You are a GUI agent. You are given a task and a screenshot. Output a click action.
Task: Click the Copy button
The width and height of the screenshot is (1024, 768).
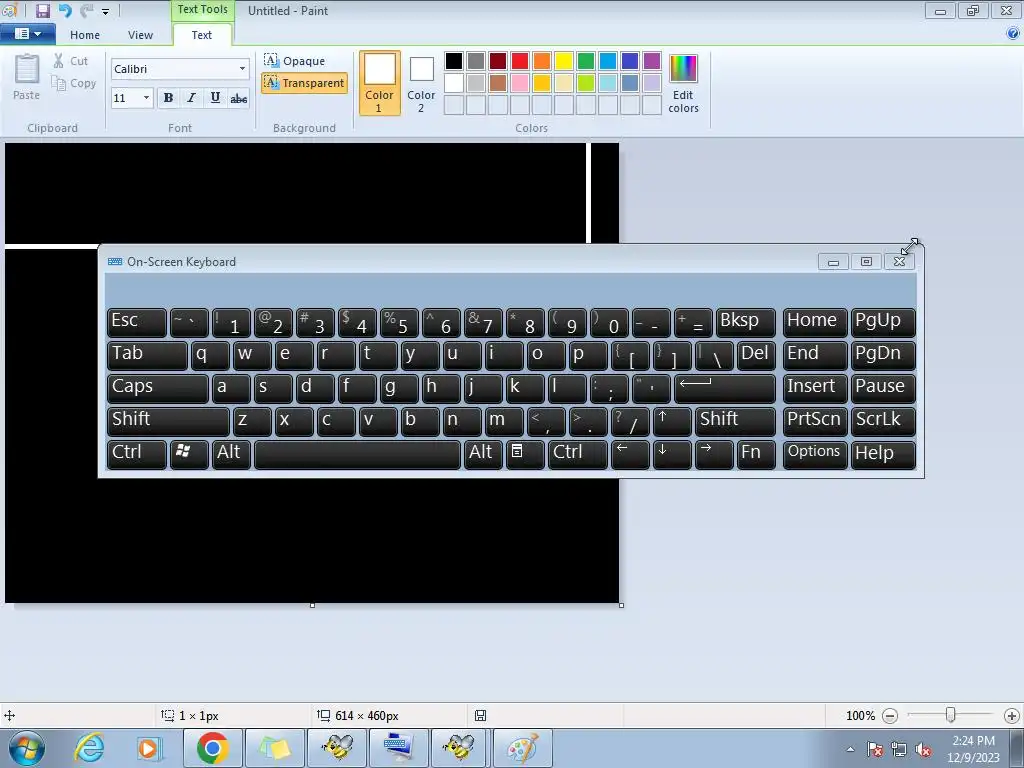tap(74, 83)
